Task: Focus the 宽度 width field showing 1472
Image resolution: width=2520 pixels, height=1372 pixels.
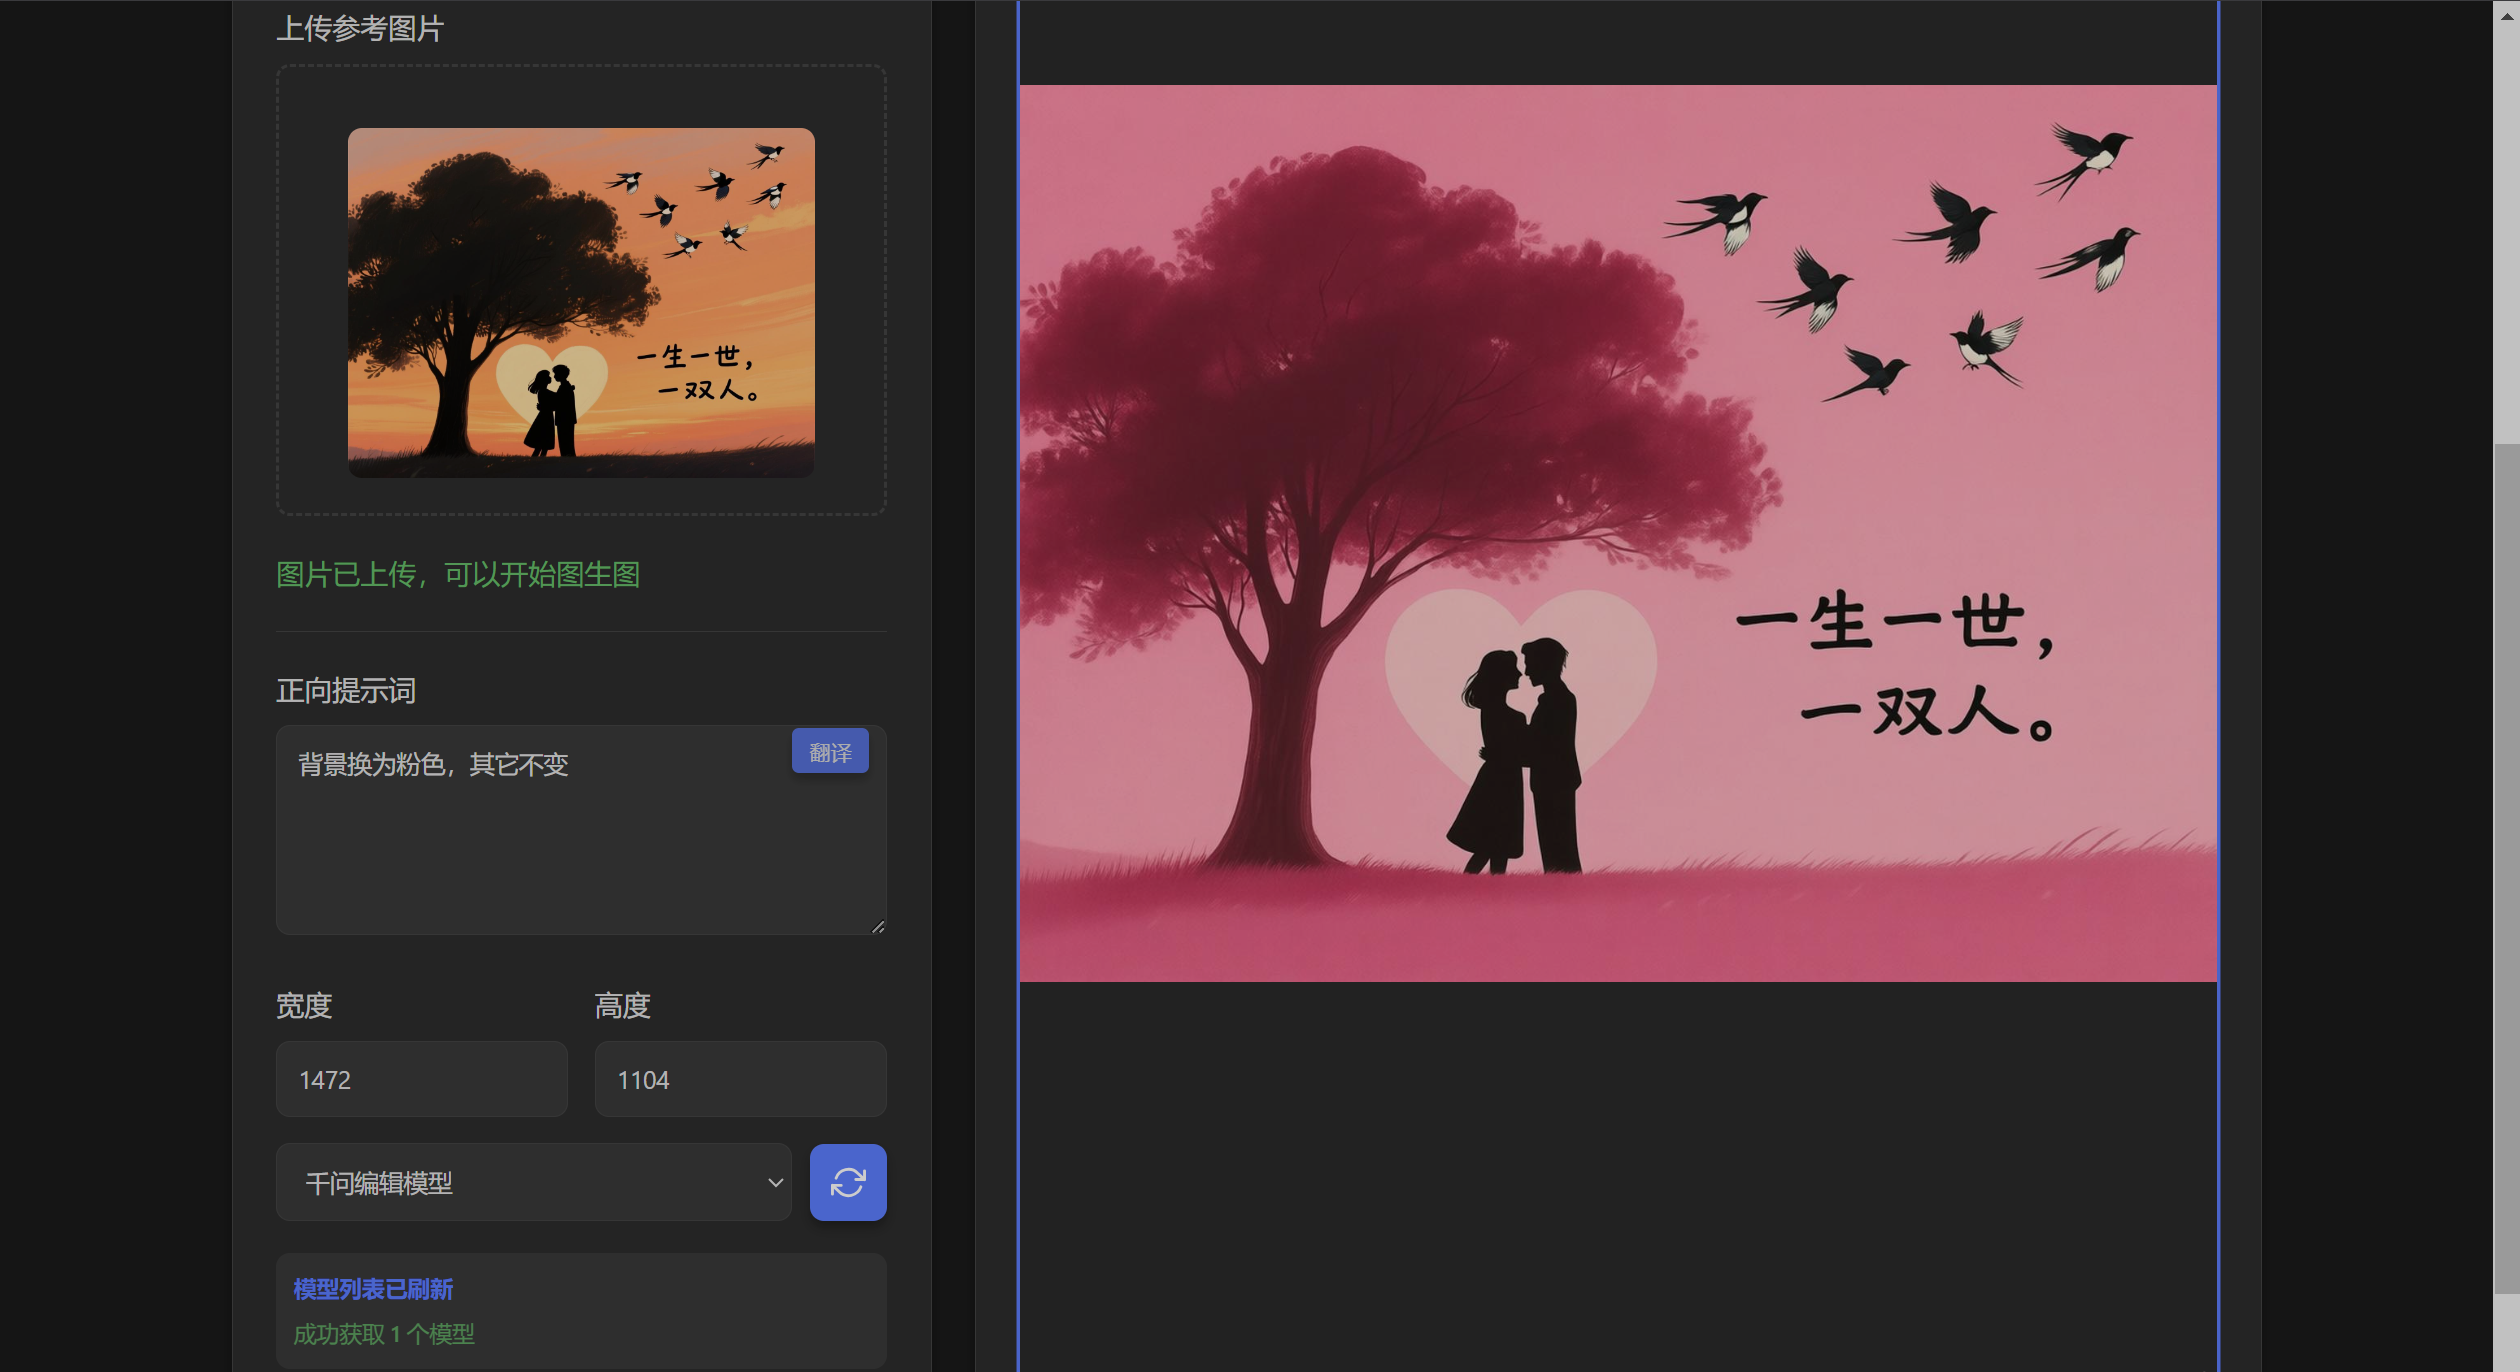Action: [x=421, y=1080]
